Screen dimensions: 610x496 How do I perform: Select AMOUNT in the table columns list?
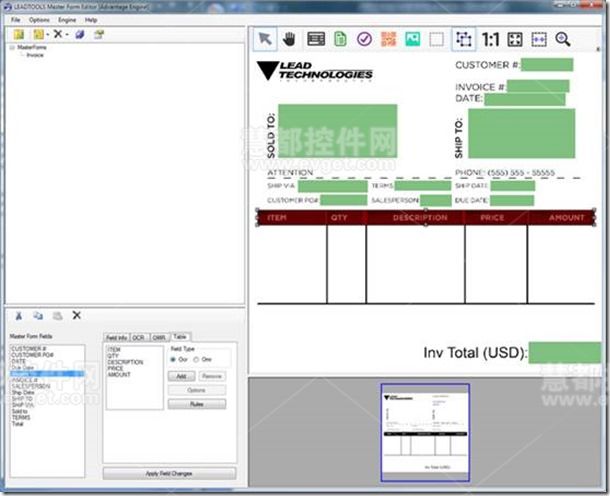(x=119, y=375)
